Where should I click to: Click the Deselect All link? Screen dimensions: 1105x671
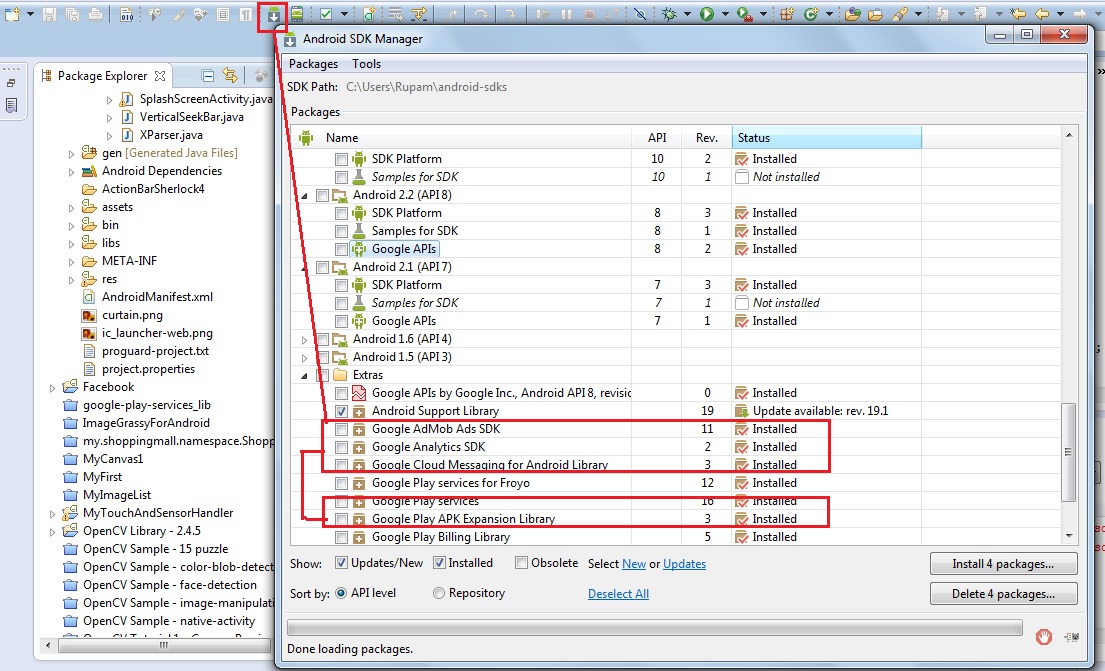[x=618, y=593]
